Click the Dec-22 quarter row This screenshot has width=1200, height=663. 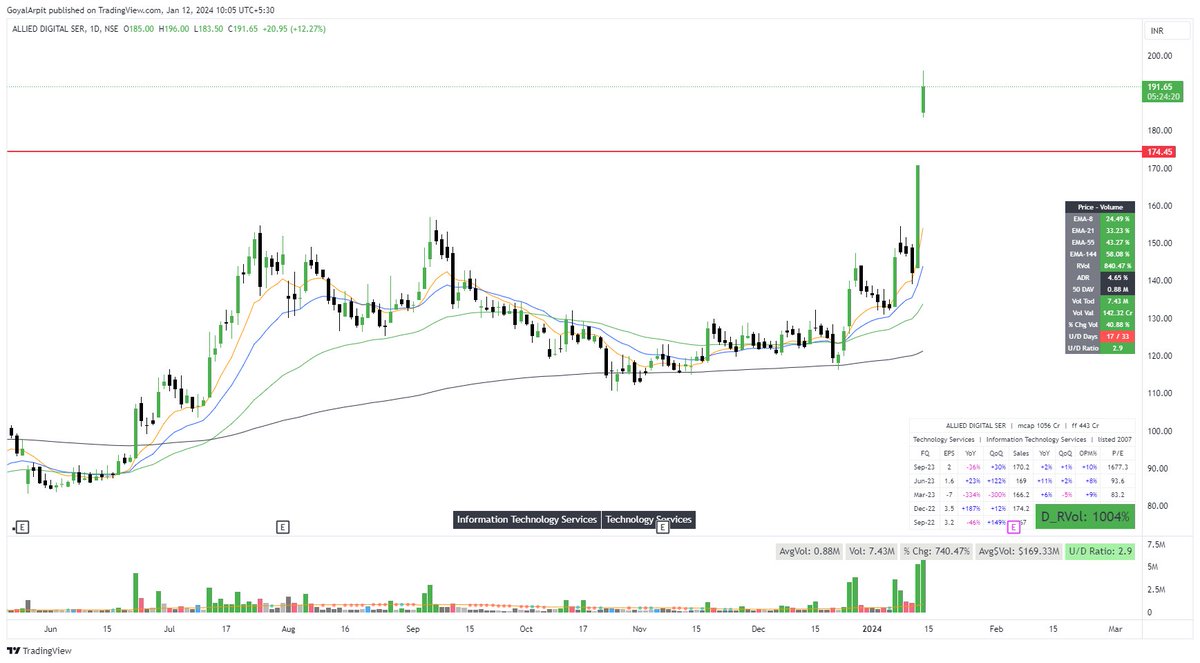point(1023,508)
